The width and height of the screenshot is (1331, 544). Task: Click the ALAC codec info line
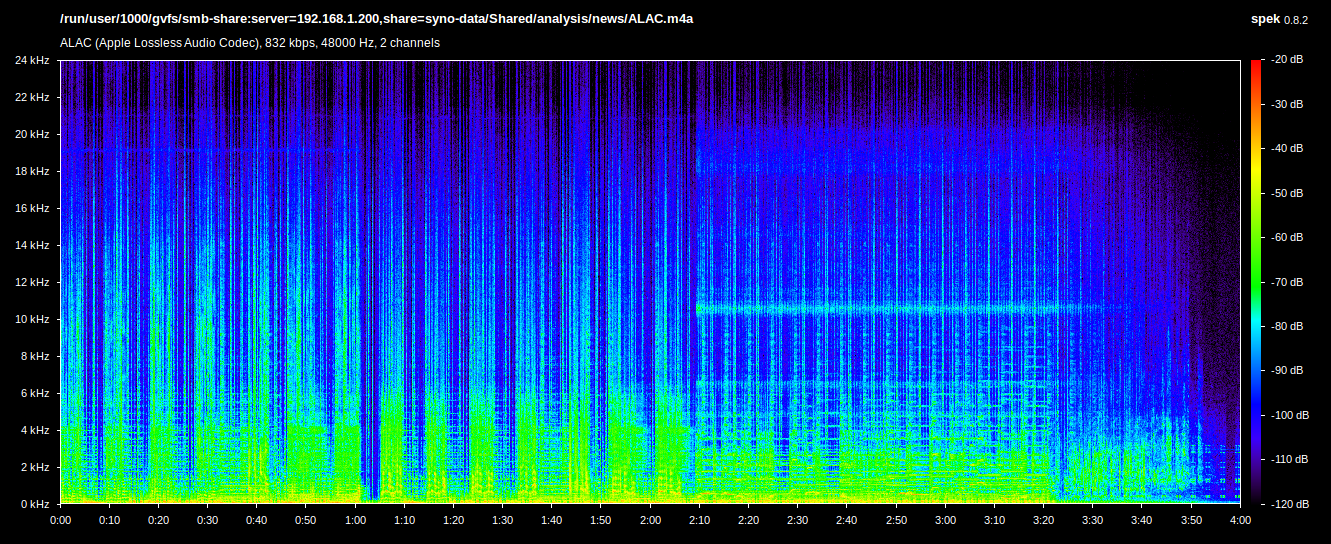click(250, 43)
